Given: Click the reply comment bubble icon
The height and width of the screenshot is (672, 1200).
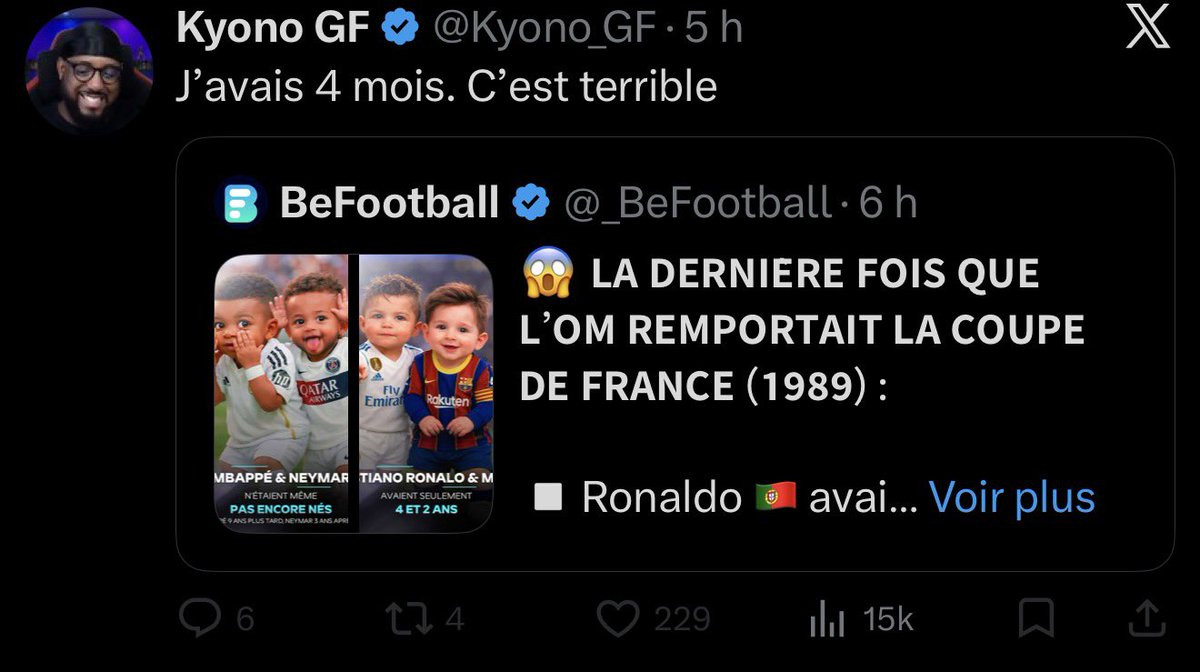Looking at the screenshot, I should [199, 619].
